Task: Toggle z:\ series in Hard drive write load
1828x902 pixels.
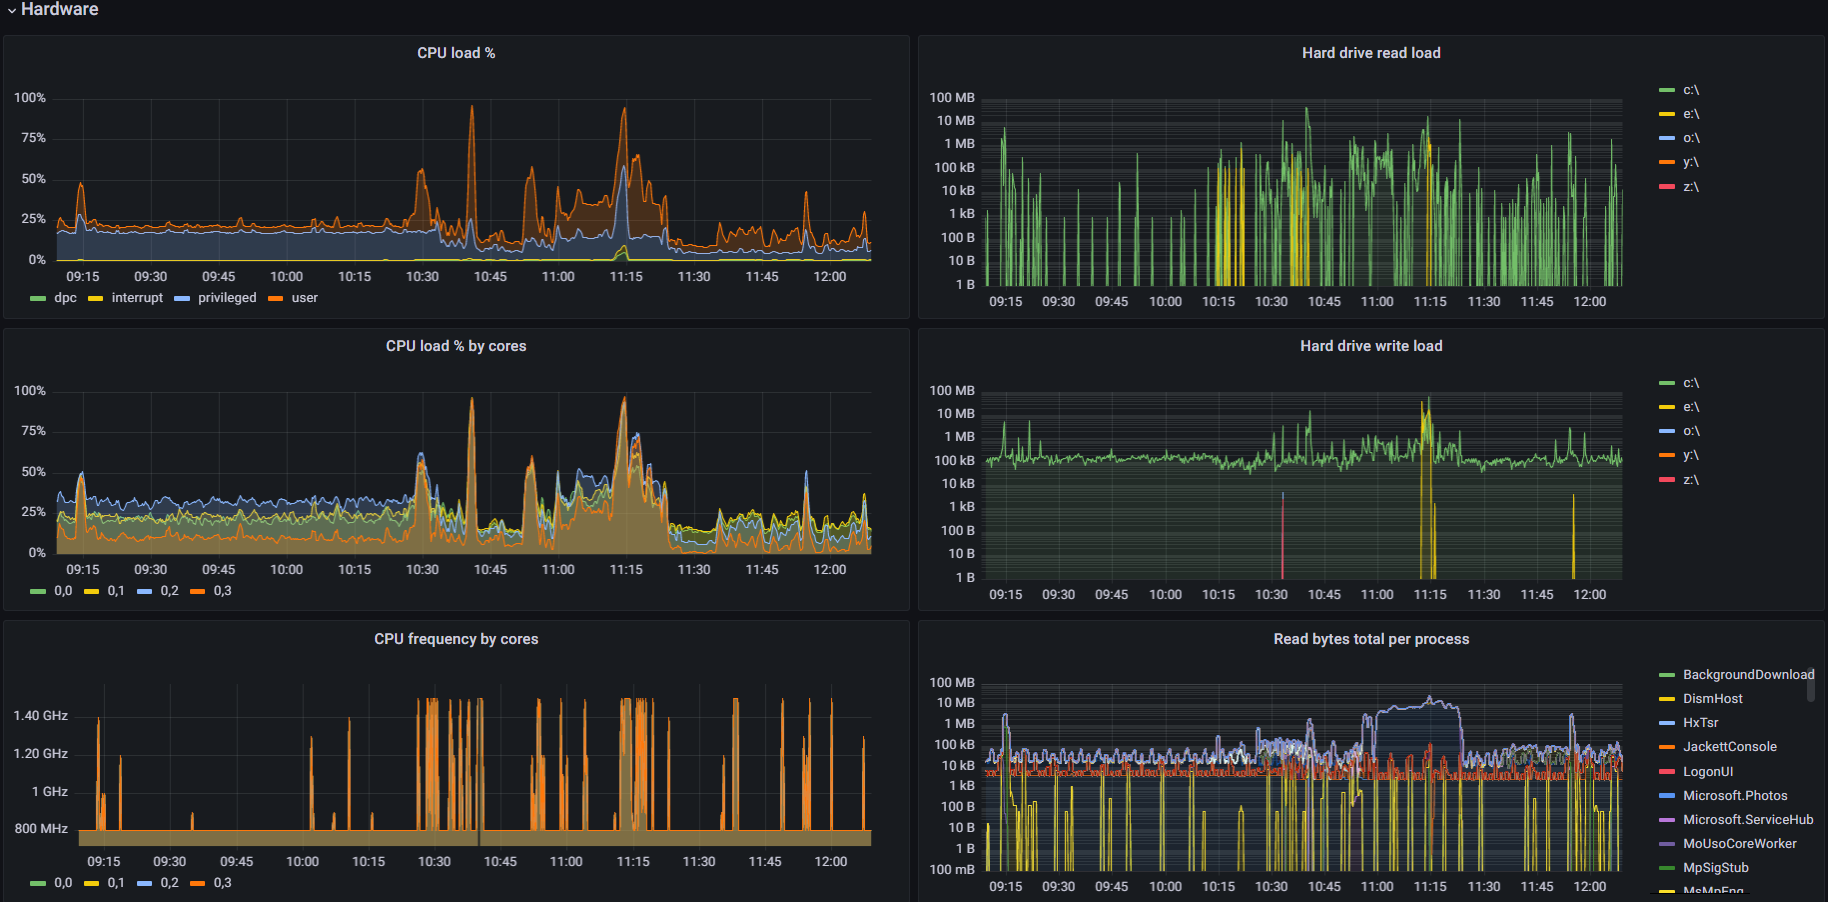Action: 1691,480
